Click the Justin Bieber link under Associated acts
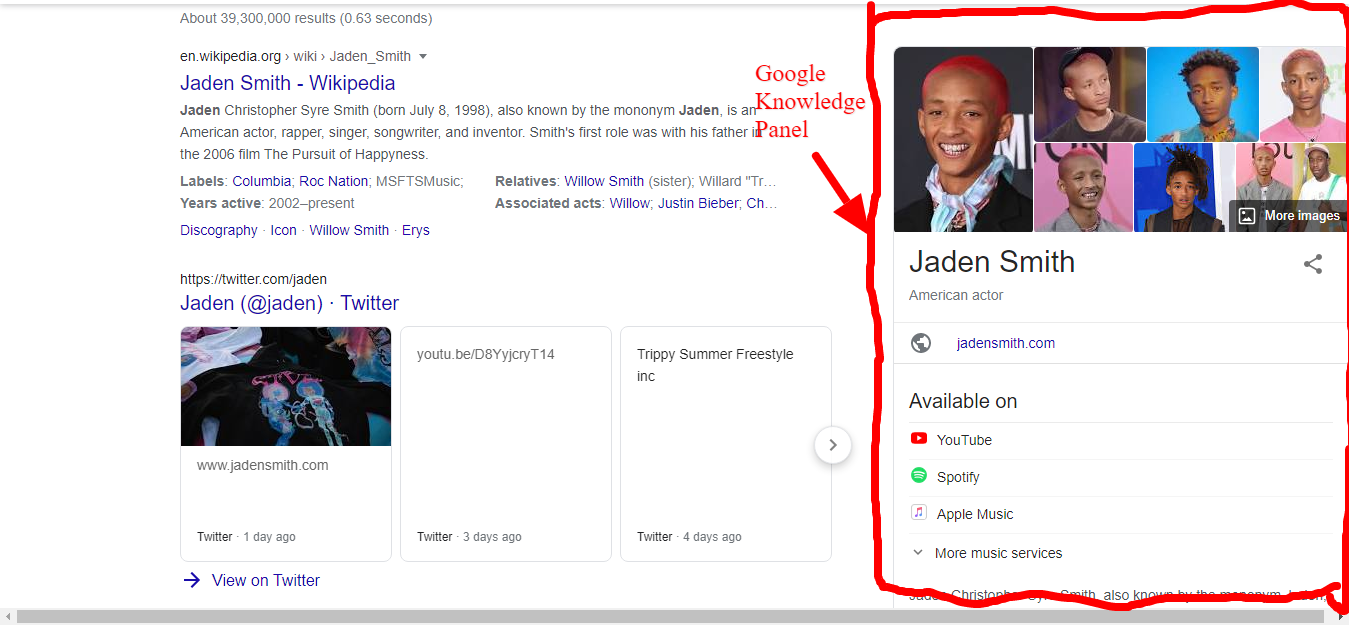The height and width of the screenshot is (625, 1349). pos(698,203)
